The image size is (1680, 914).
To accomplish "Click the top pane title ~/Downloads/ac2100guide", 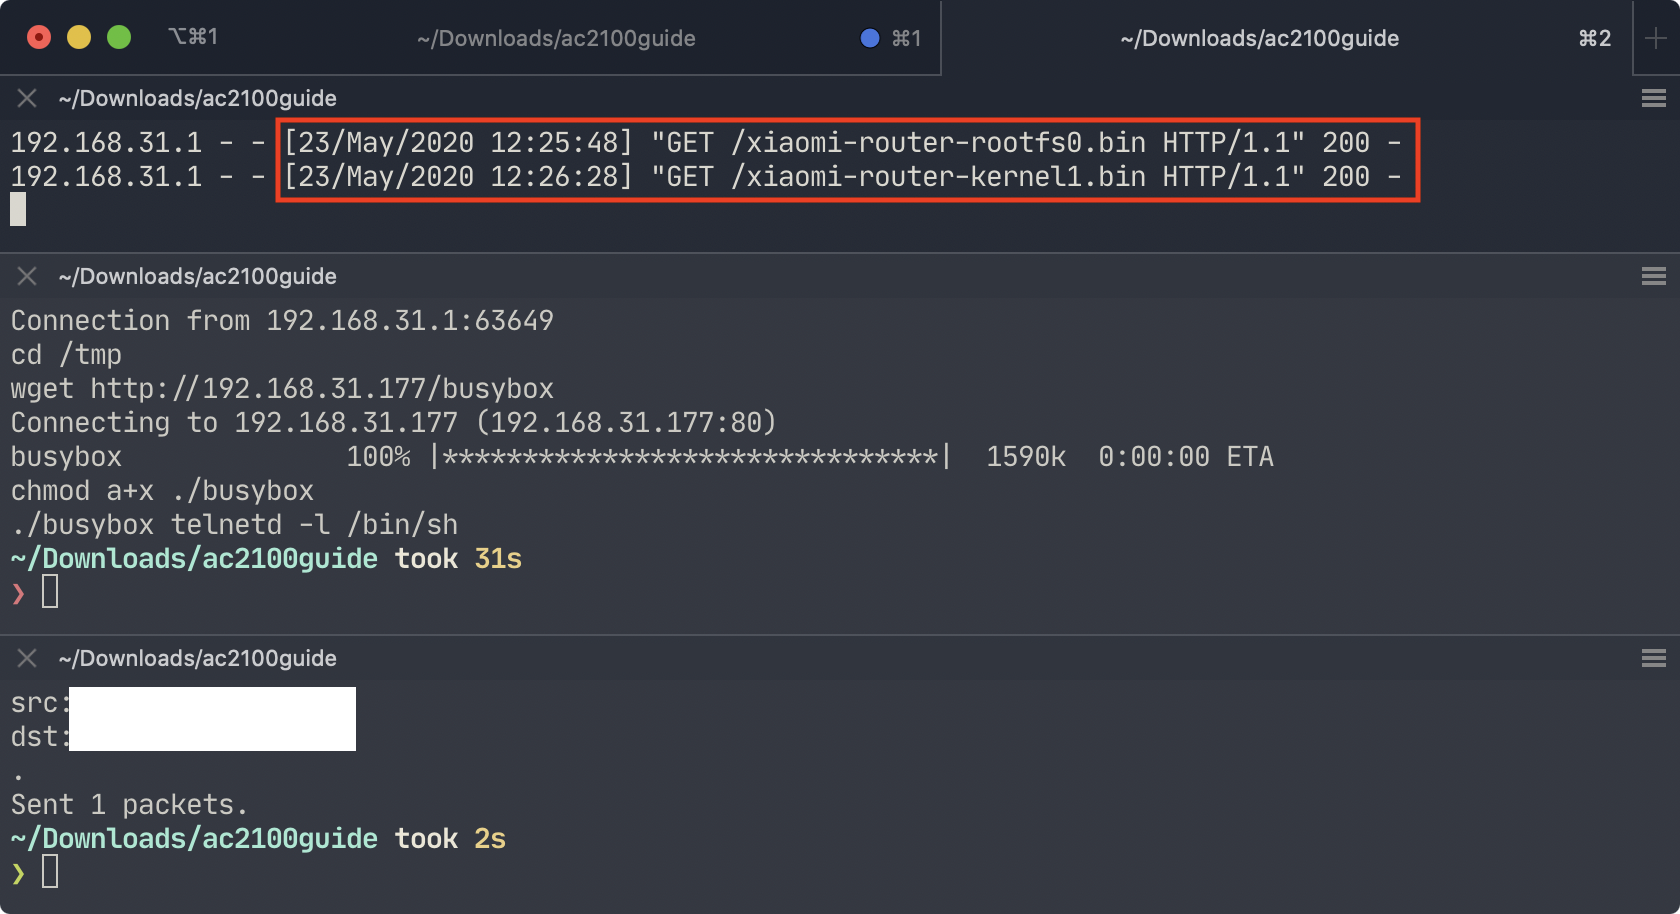I will pyautogui.click(x=197, y=98).
